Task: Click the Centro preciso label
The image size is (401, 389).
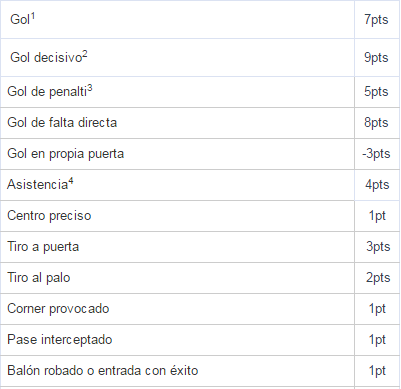Action: [49, 216]
